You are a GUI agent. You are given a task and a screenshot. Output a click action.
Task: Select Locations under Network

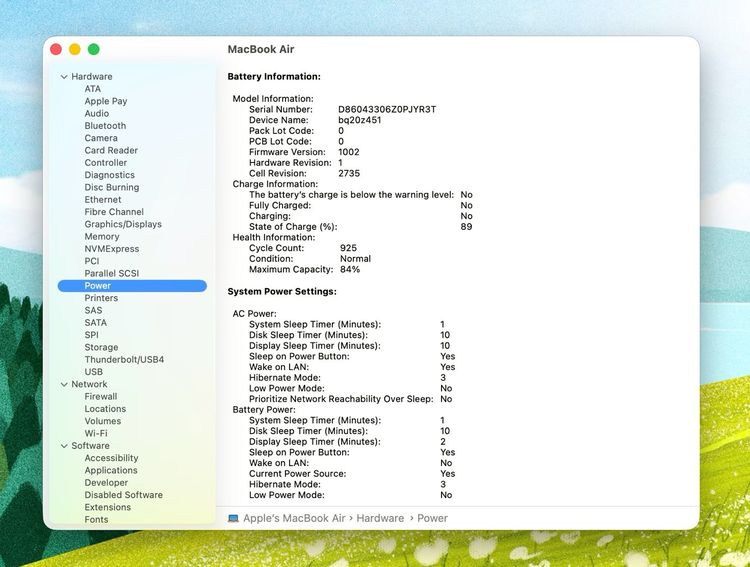coord(105,409)
